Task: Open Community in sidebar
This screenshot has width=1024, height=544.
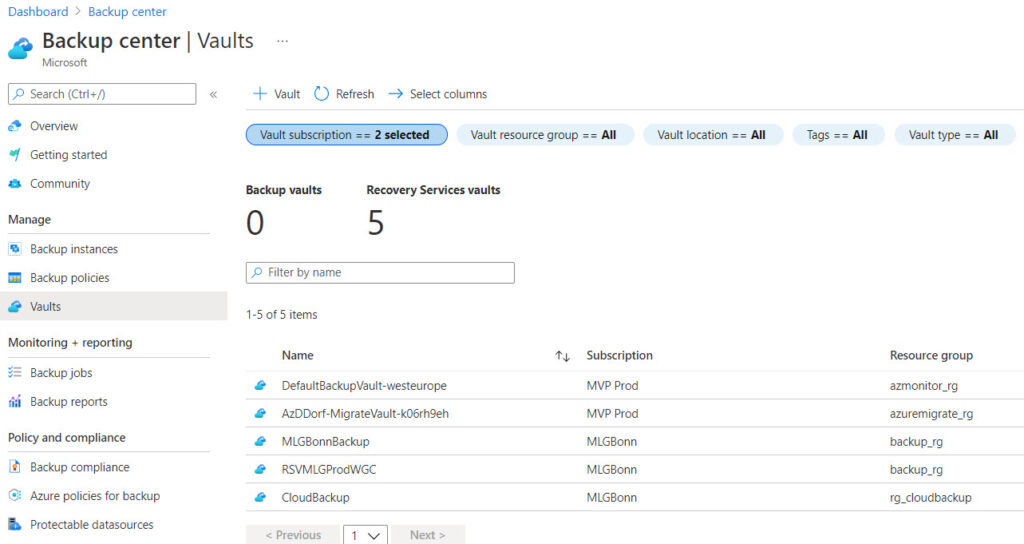Action: 59,184
